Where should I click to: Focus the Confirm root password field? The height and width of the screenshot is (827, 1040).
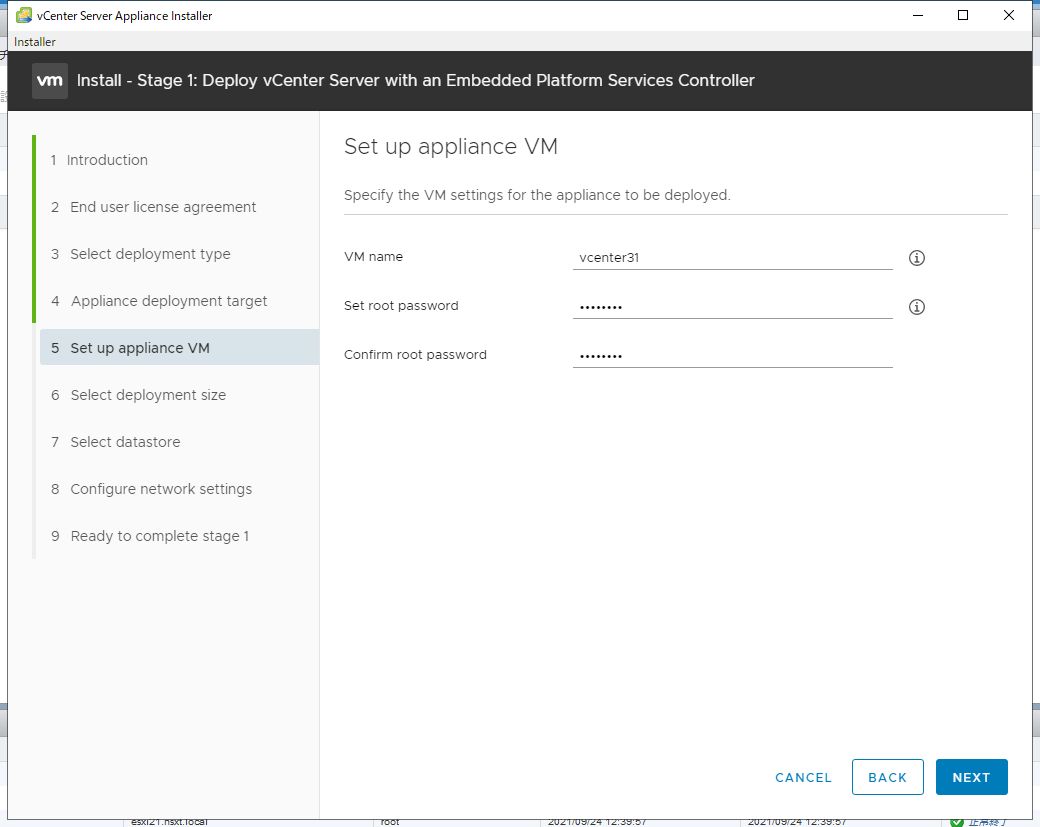click(732, 355)
